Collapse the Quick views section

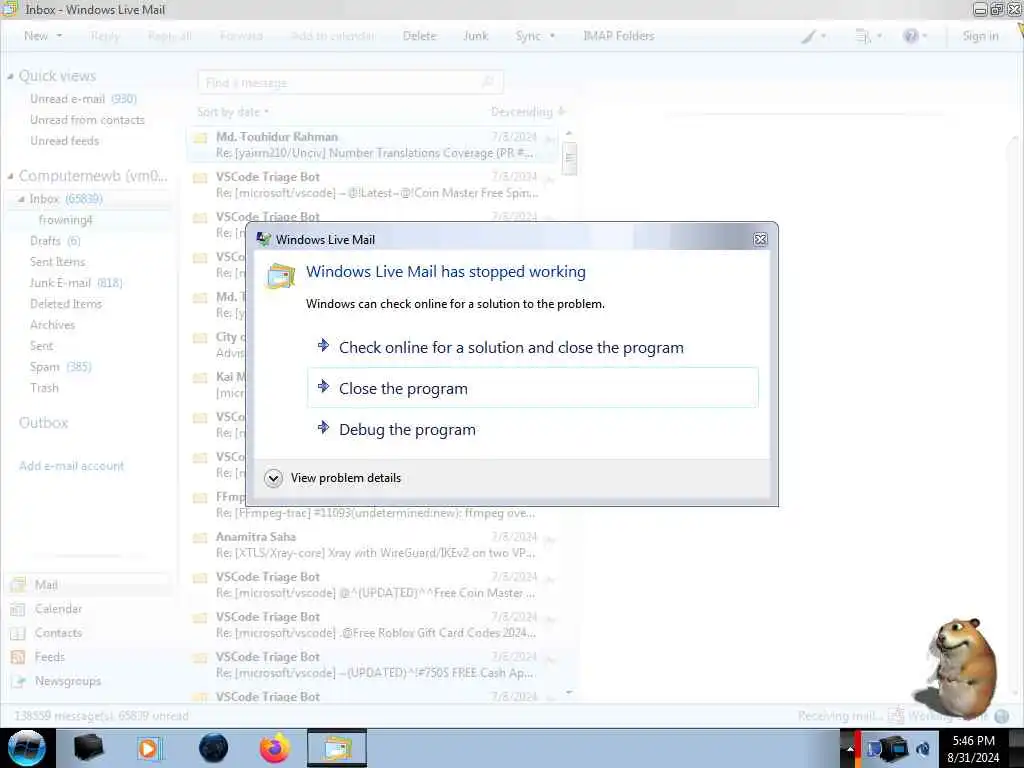[x=10, y=76]
